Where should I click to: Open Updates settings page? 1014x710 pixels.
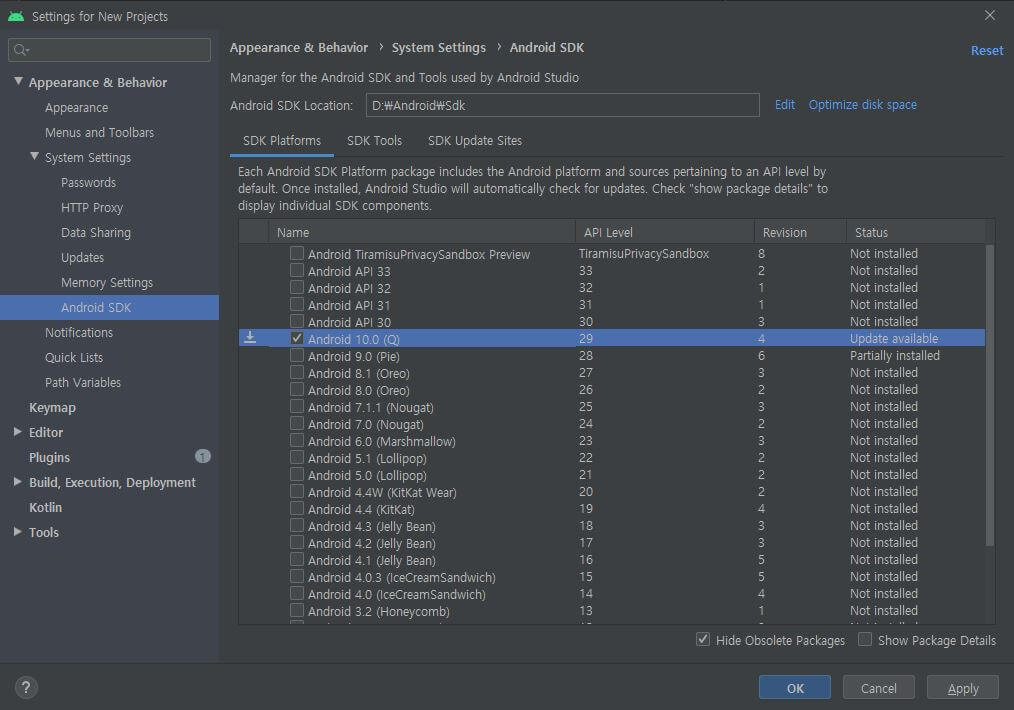(x=82, y=257)
